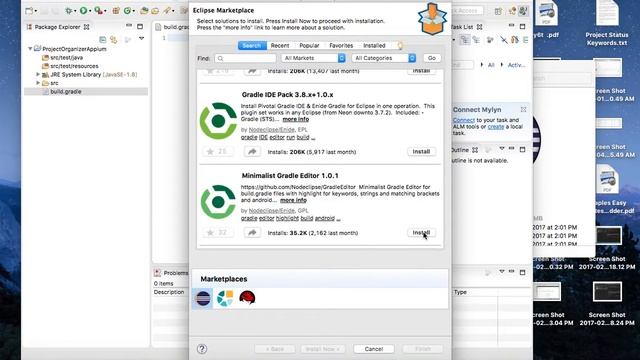The width and height of the screenshot is (640, 360).
Task: Select the build.gradle editor tab
Action: [x=171, y=27]
